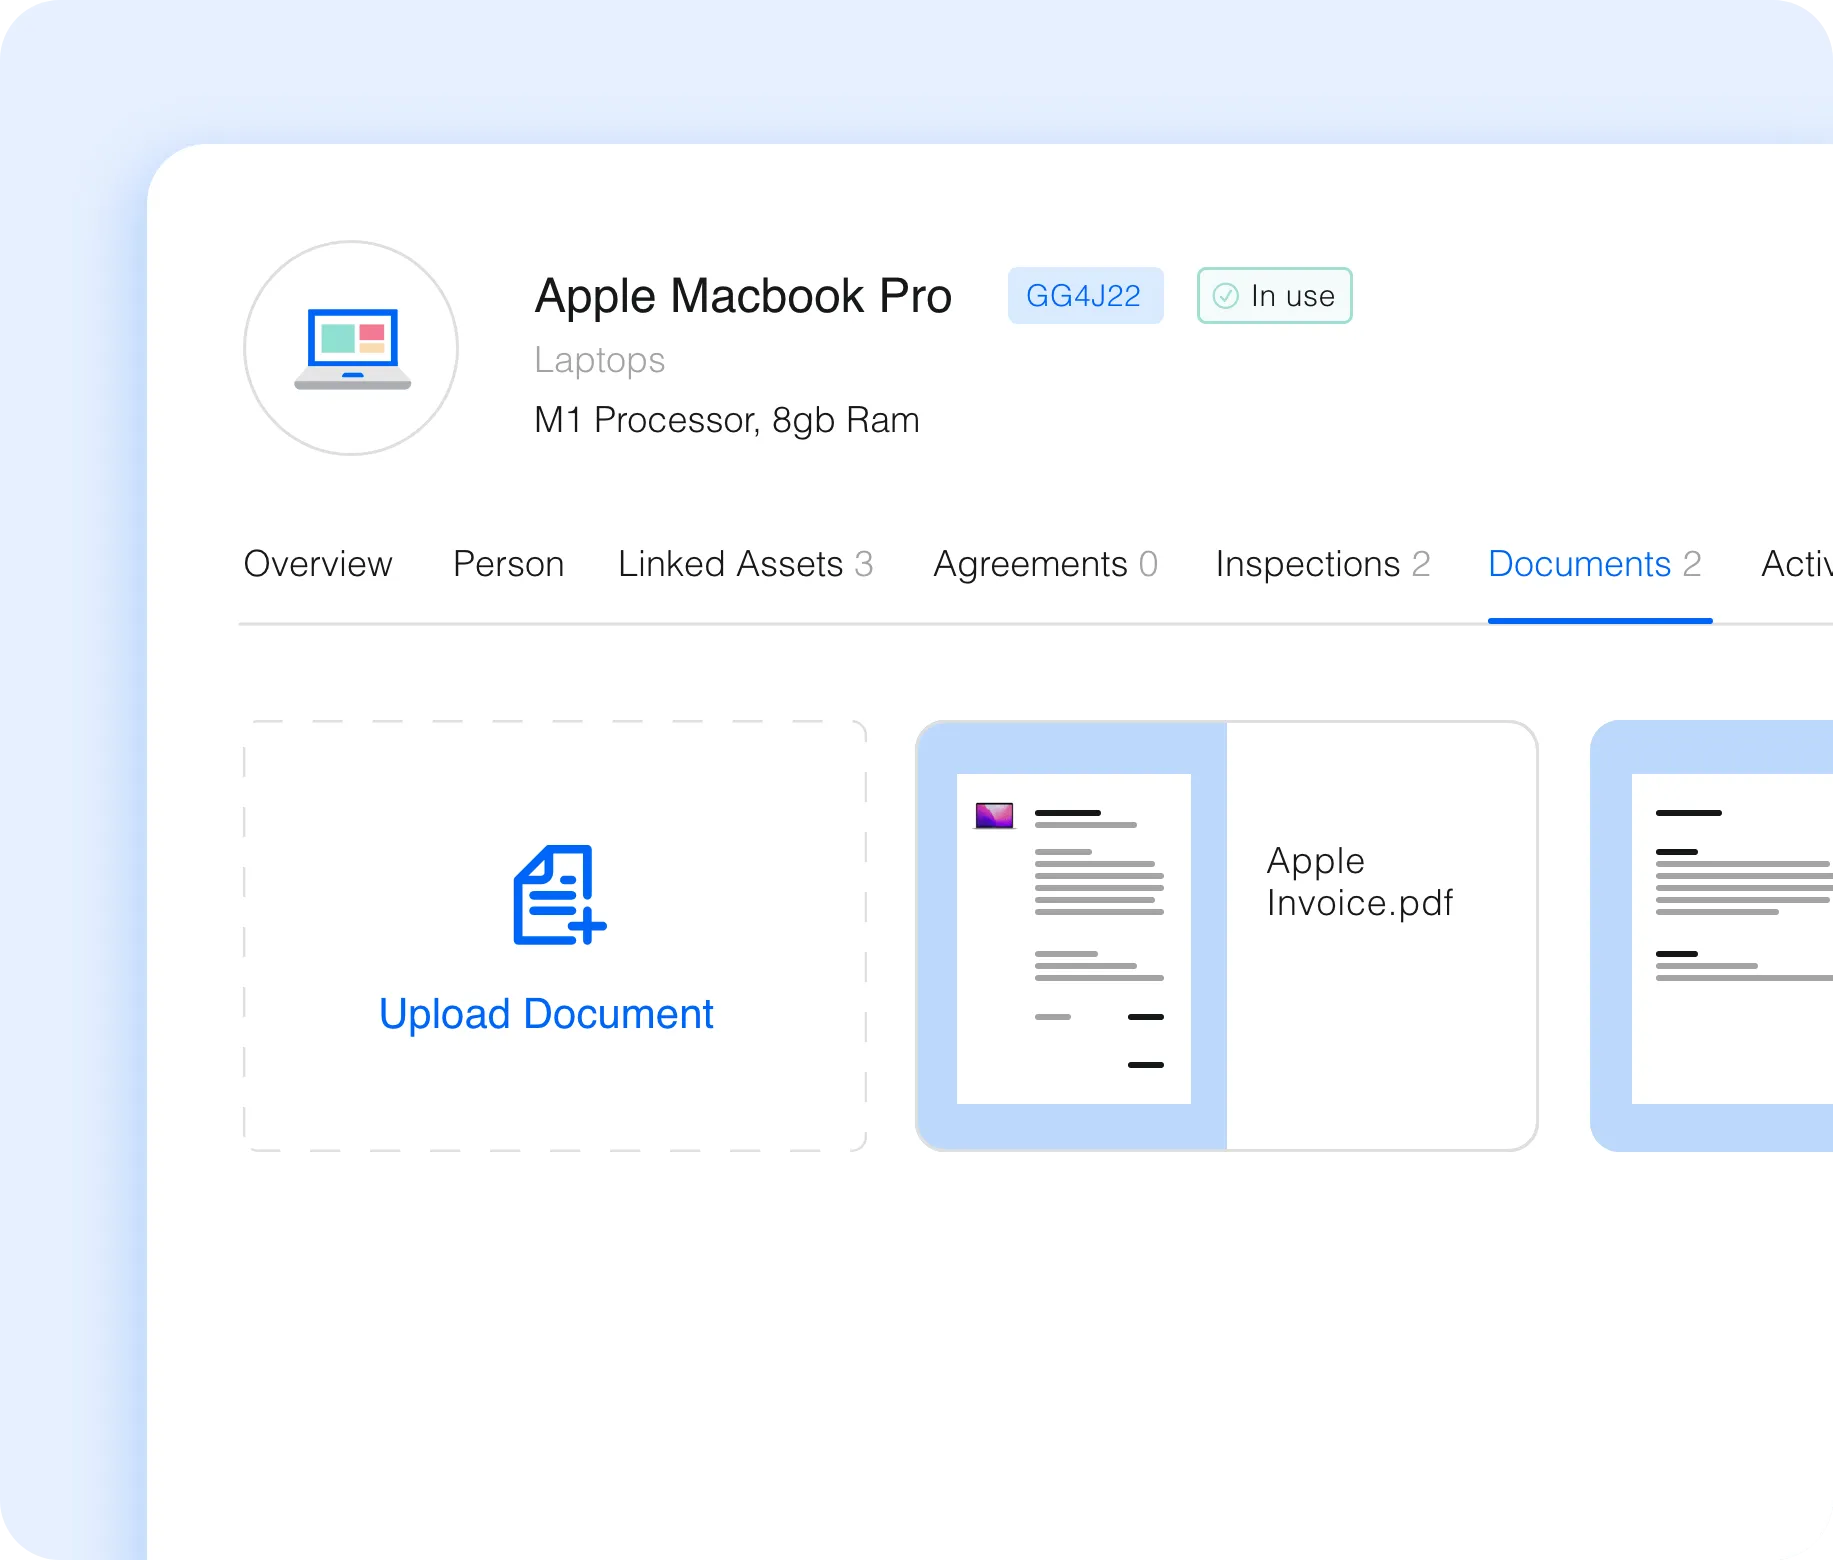
Task: Click the Apple Invoice.pdf file name
Action: click(1359, 882)
